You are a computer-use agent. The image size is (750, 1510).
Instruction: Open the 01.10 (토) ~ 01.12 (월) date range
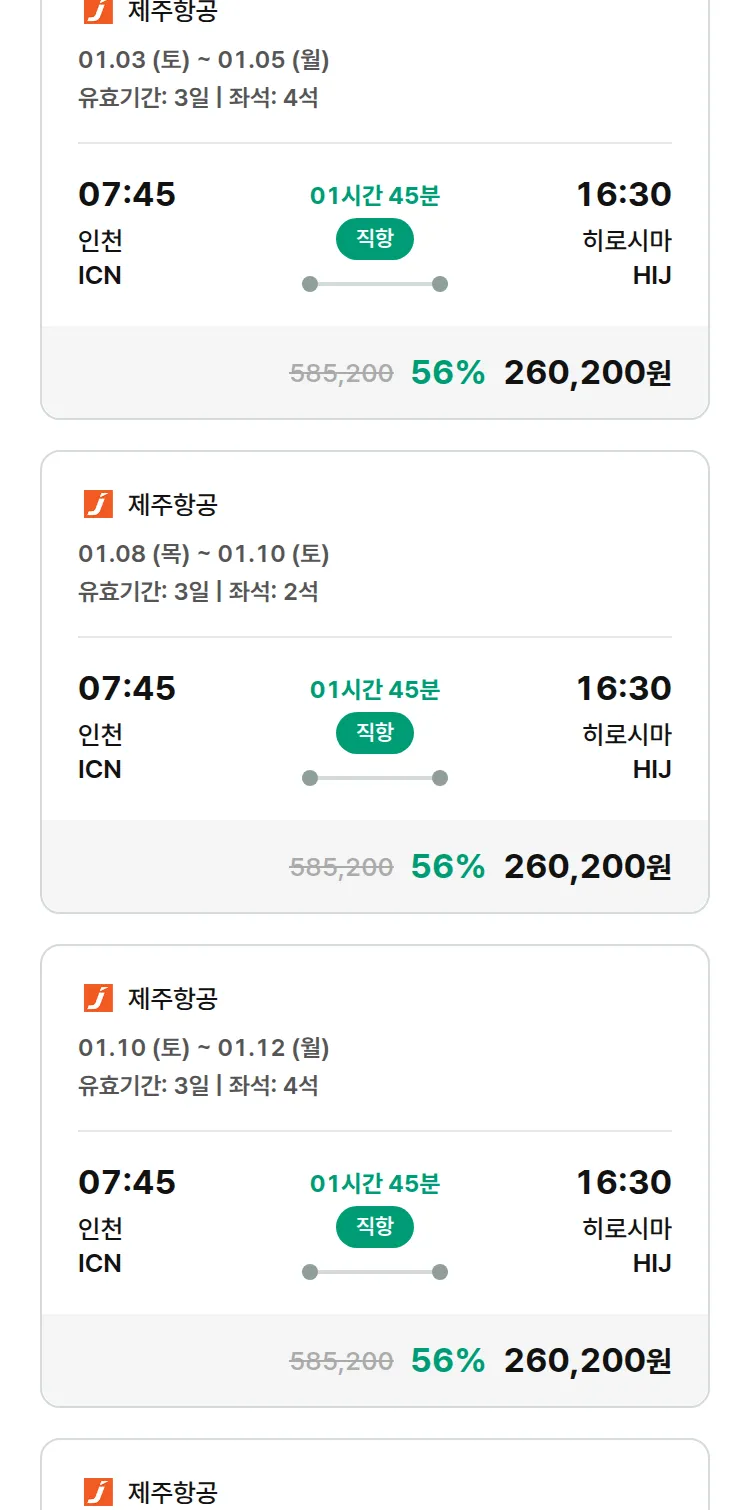pyautogui.click(x=203, y=1048)
